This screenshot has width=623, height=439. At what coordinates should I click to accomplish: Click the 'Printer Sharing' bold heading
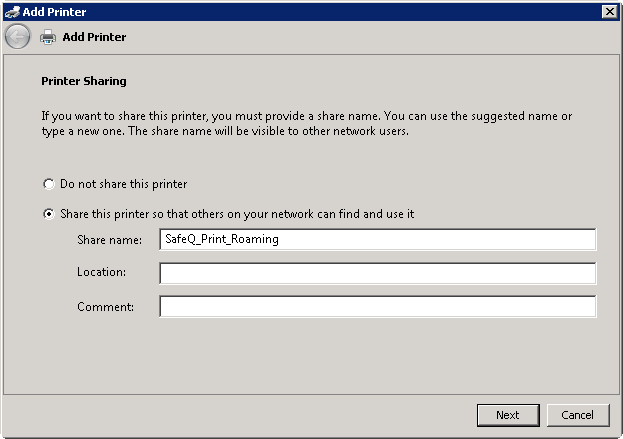(83, 81)
